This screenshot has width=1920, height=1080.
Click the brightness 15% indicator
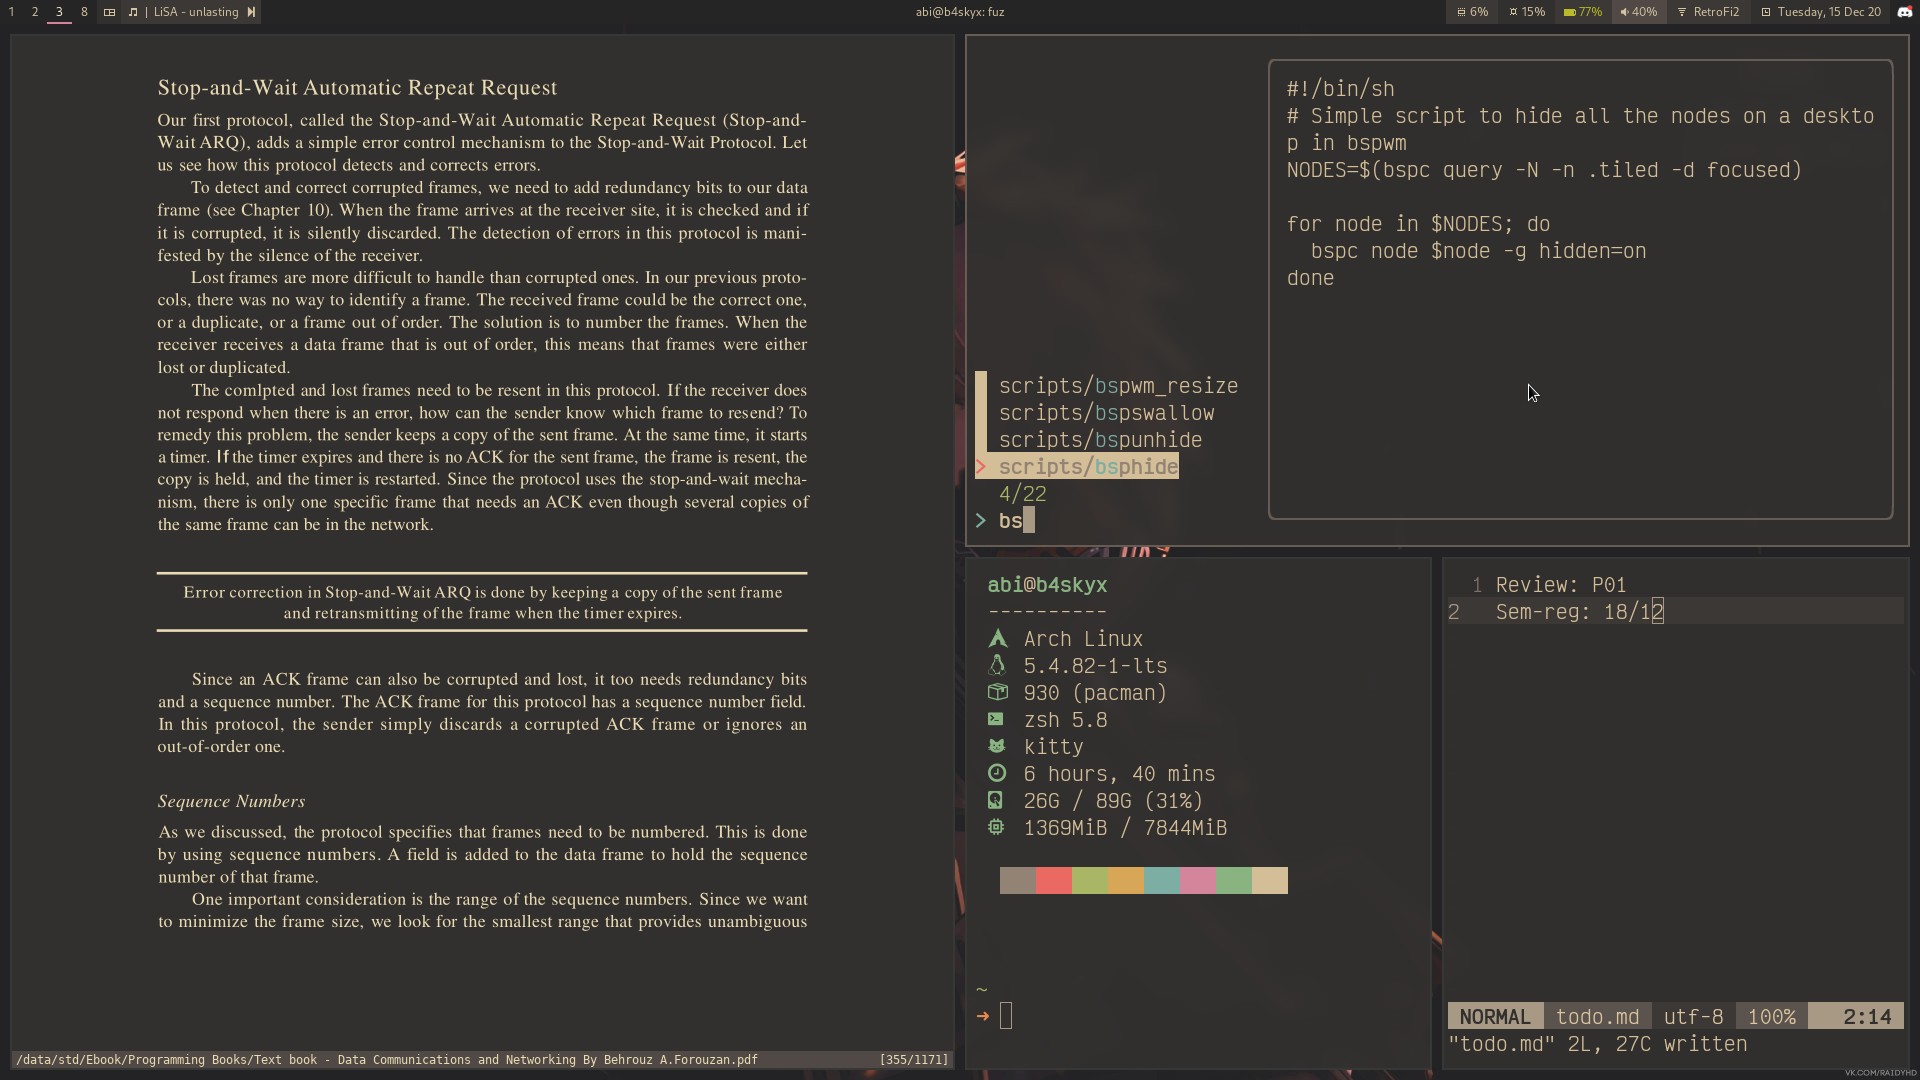pyautogui.click(x=1527, y=12)
